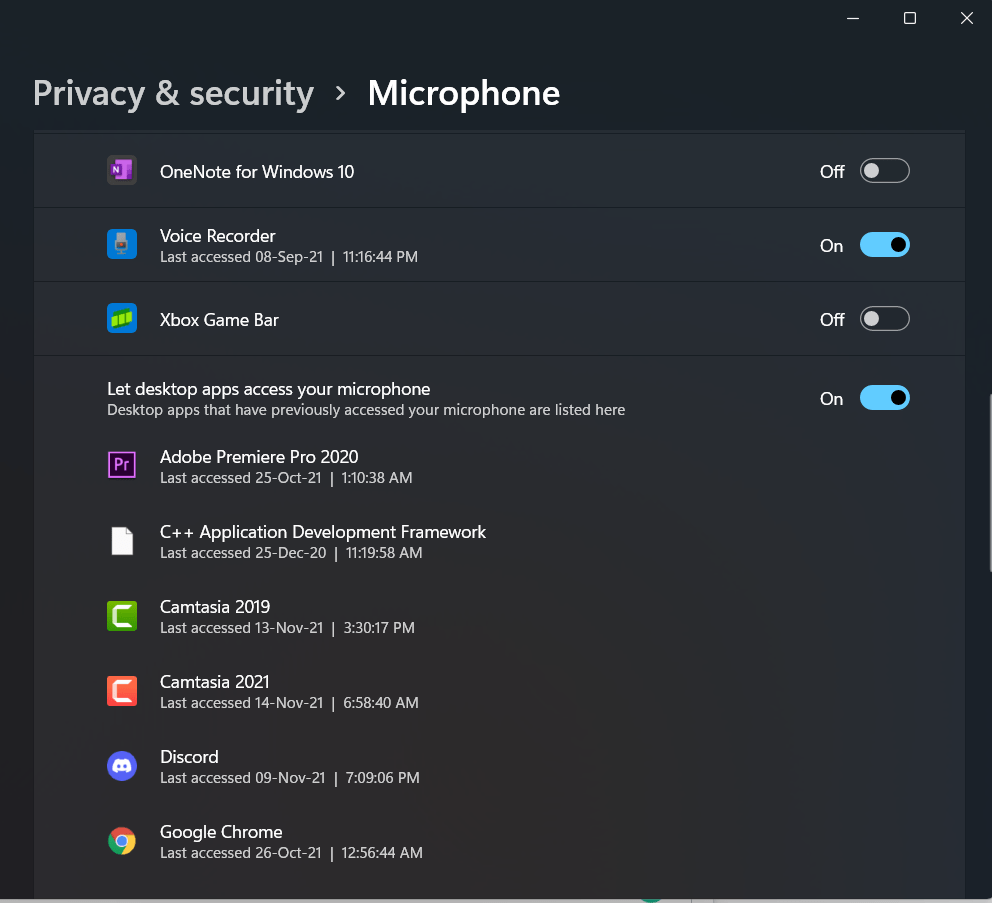
Task: Click the Voice Recorder app icon
Action: [122, 245]
